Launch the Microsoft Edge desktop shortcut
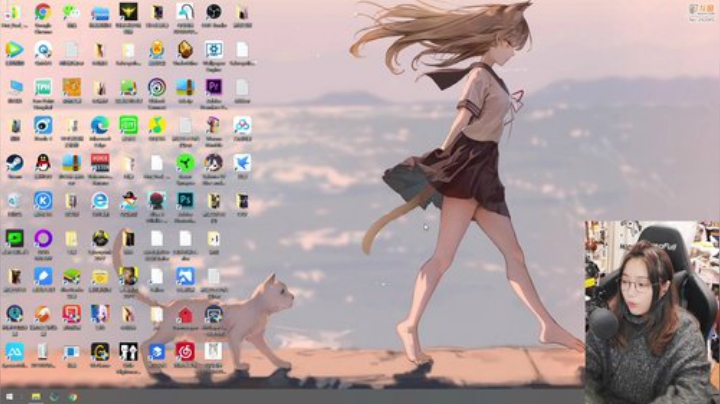Viewport: 720px width, 404px height. coord(100,125)
